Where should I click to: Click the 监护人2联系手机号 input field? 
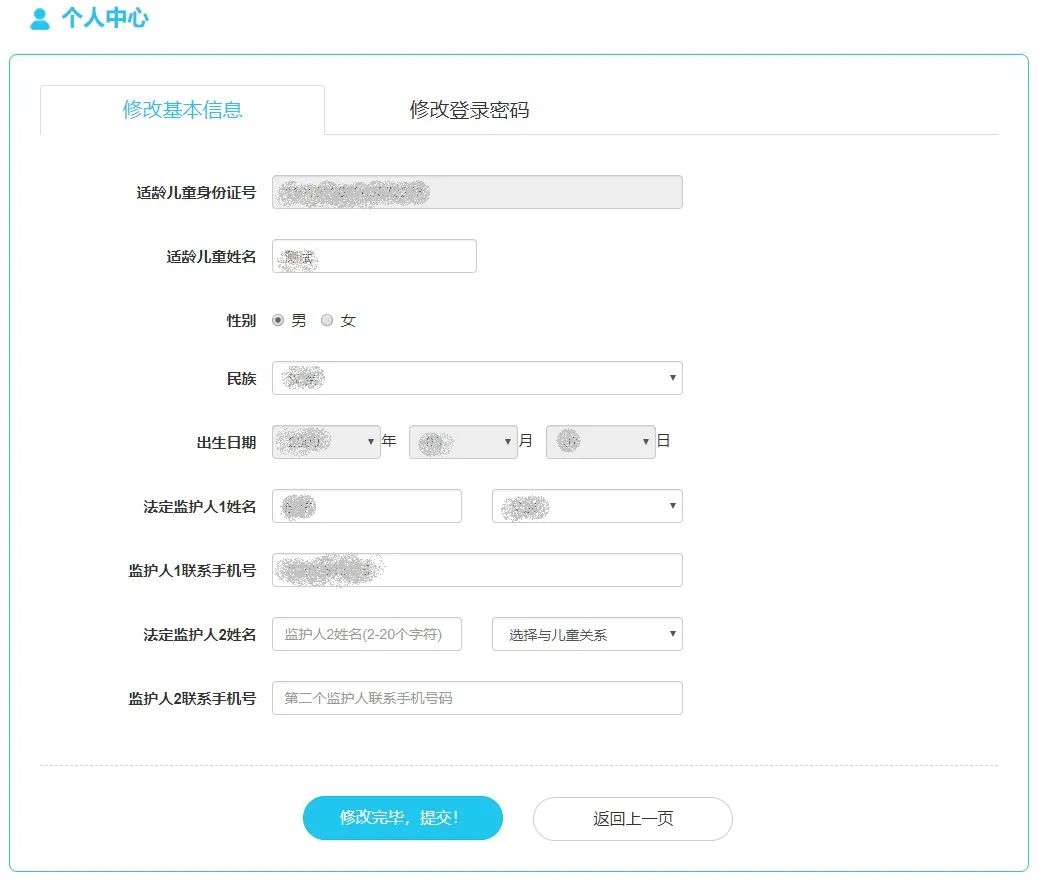477,698
